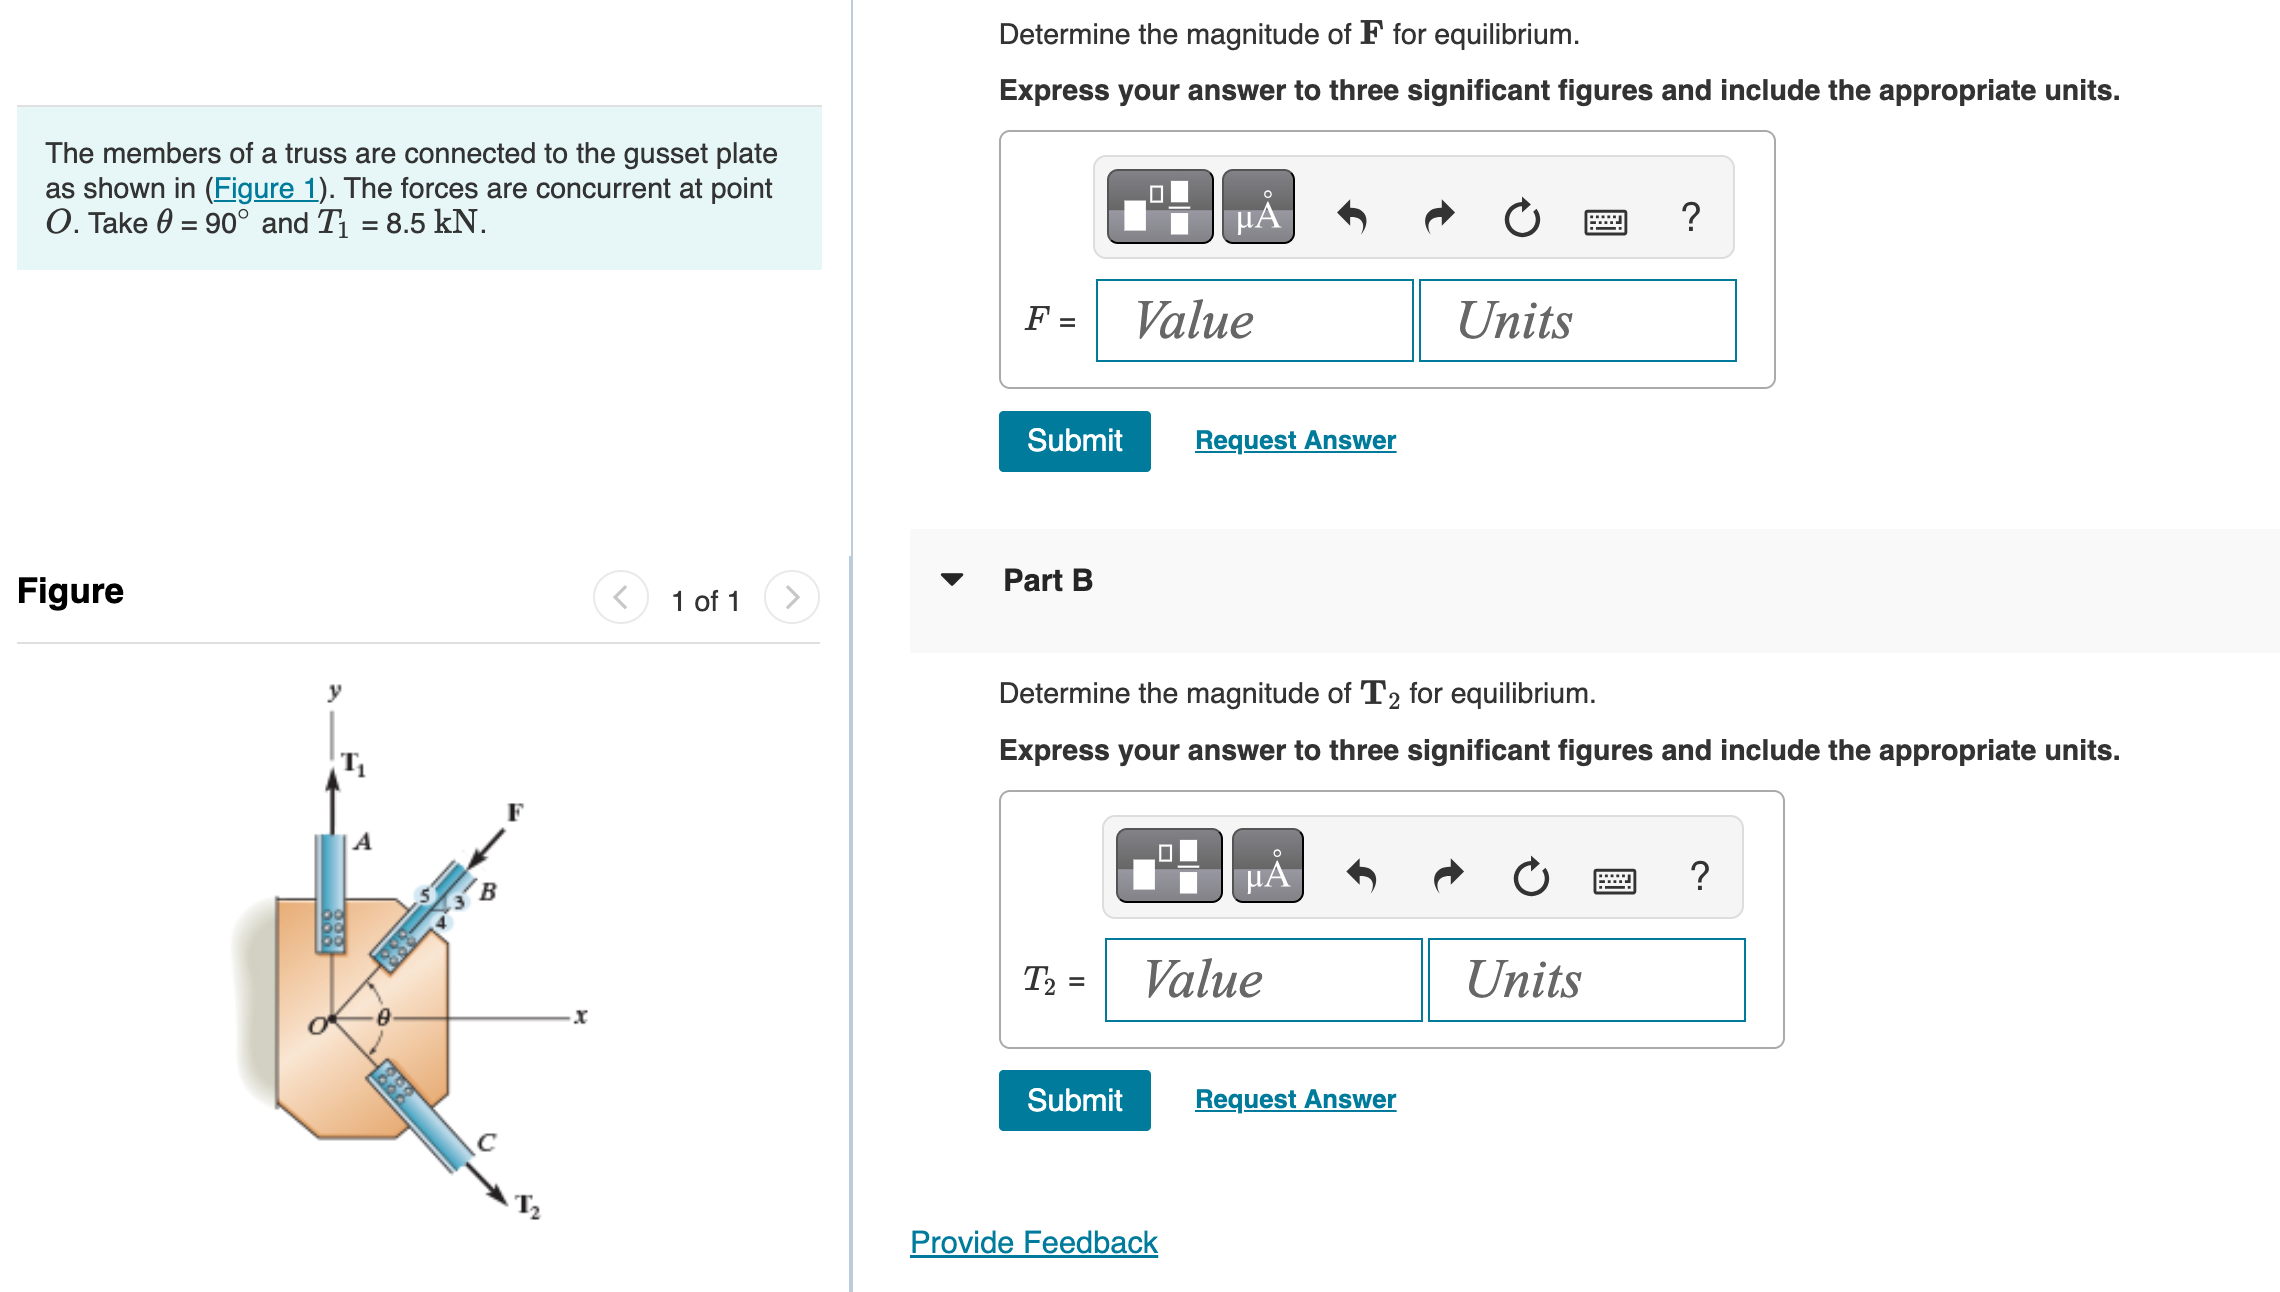Screen dimensions: 2280x1292
Task: Click the reset icon in Part B toolbar
Action: click(1530, 874)
